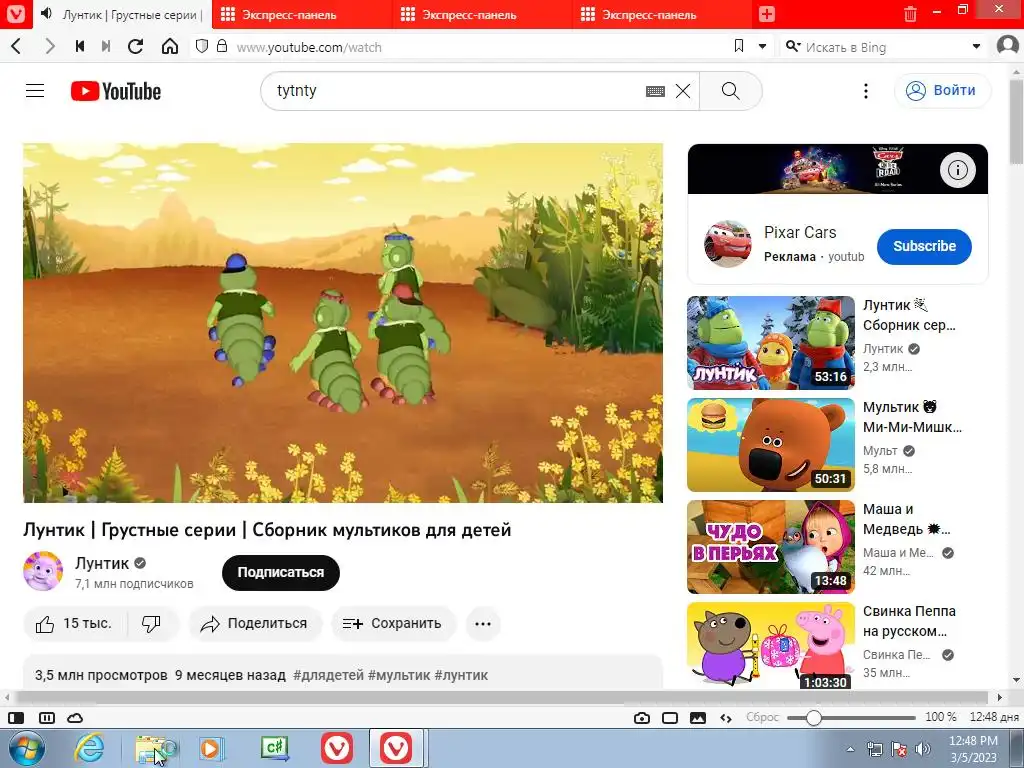
Task: Go to YouTube home via logo
Action: click(x=116, y=91)
